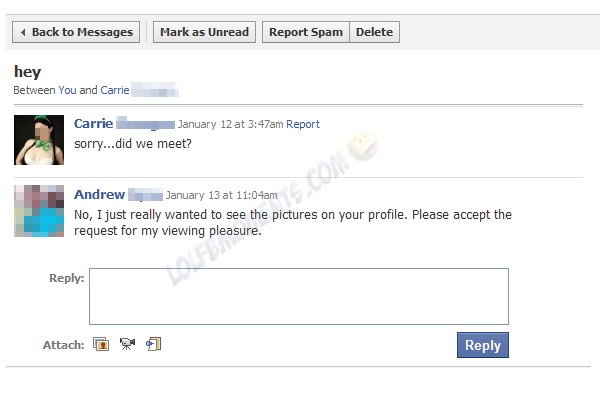Attach a photo to the reply
The width and height of the screenshot is (600, 400).
pos(101,345)
